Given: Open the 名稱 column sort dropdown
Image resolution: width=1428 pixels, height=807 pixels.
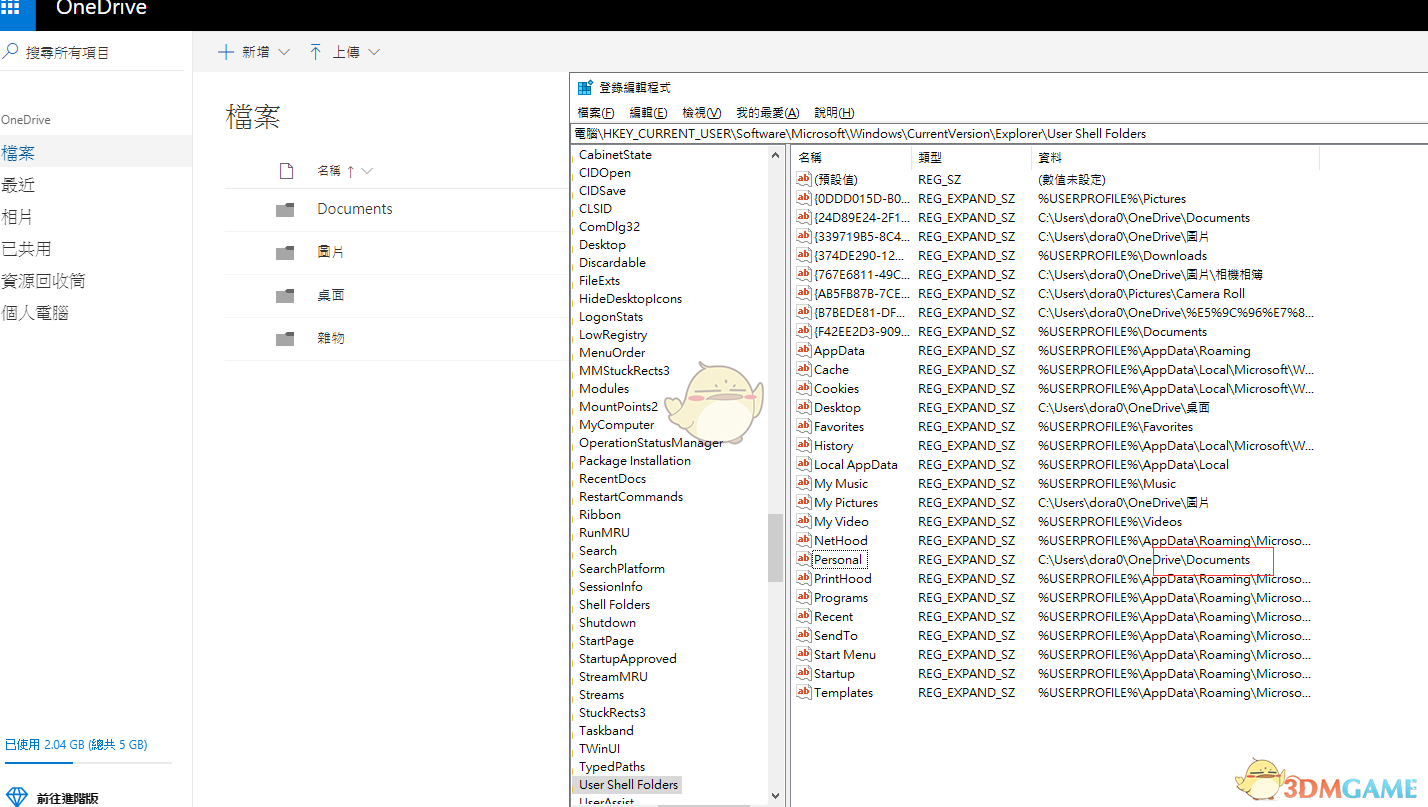Looking at the screenshot, I should click(367, 171).
